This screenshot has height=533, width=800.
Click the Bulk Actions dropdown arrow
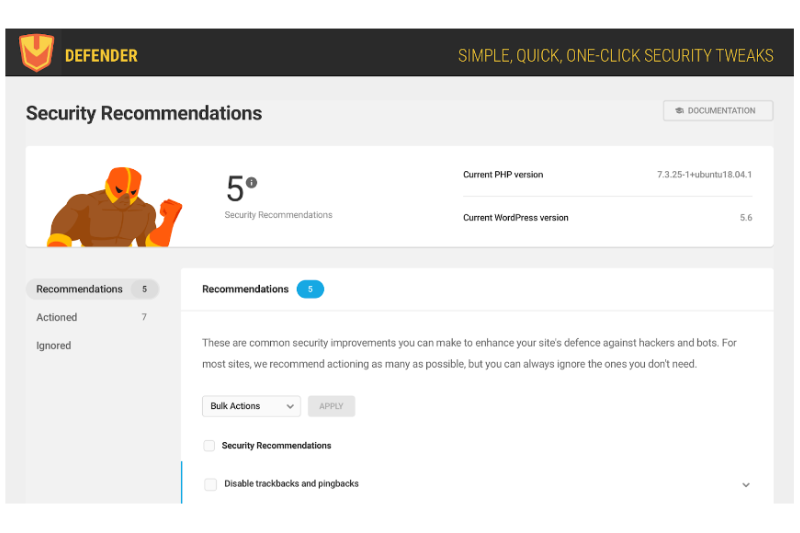click(290, 407)
